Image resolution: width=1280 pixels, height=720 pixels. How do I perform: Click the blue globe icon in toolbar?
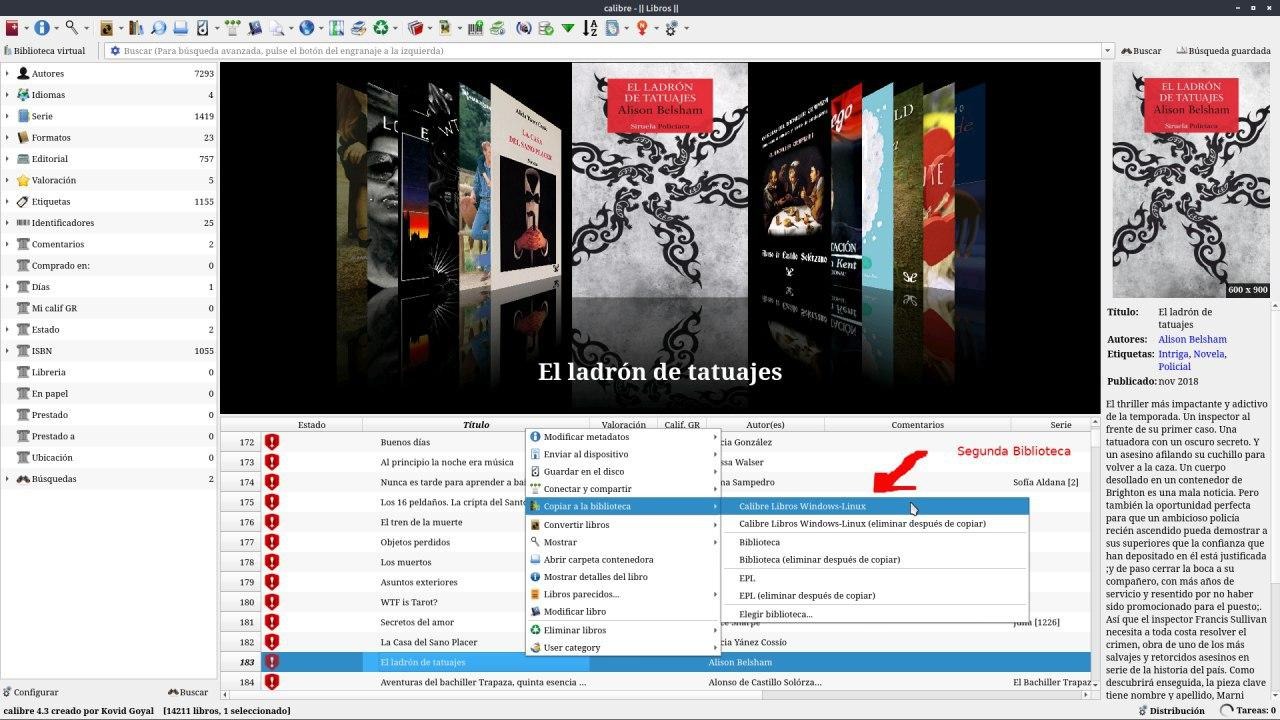pos(306,28)
